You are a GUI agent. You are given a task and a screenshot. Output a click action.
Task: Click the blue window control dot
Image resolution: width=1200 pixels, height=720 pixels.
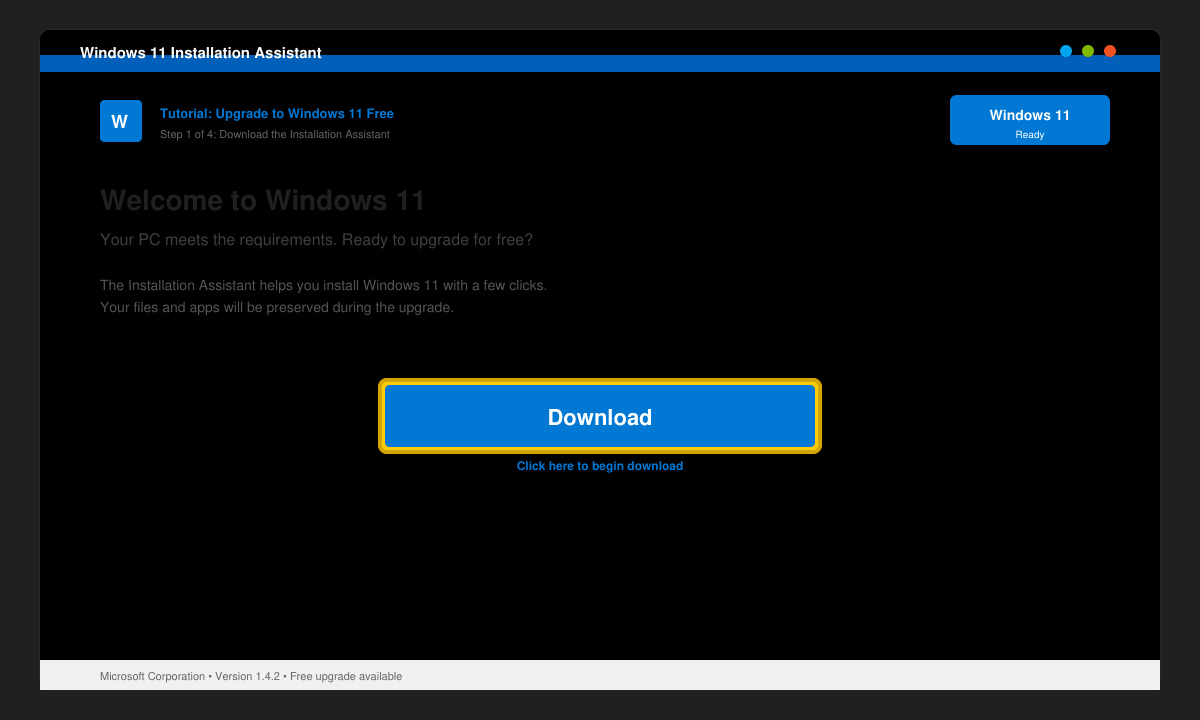pyautogui.click(x=1066, y=51)
